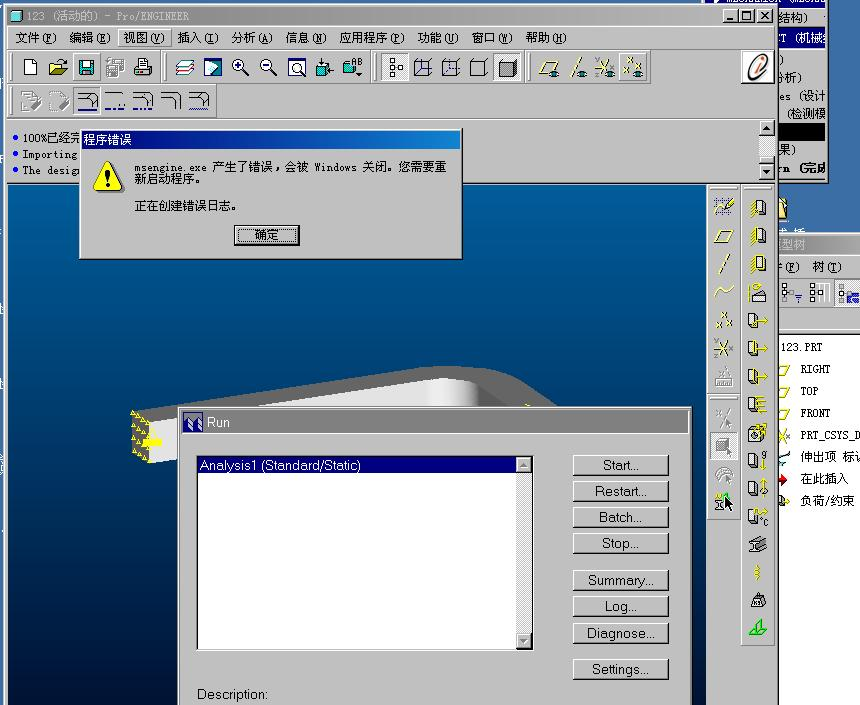Click the datum axis line tool
The height and width of the screenshot is (705, 860).
coord(724,264)
